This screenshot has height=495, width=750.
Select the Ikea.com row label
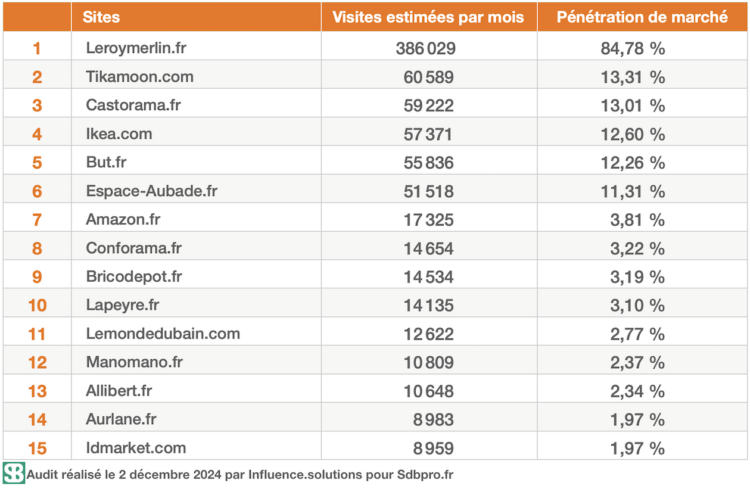(x=120, y=133)
